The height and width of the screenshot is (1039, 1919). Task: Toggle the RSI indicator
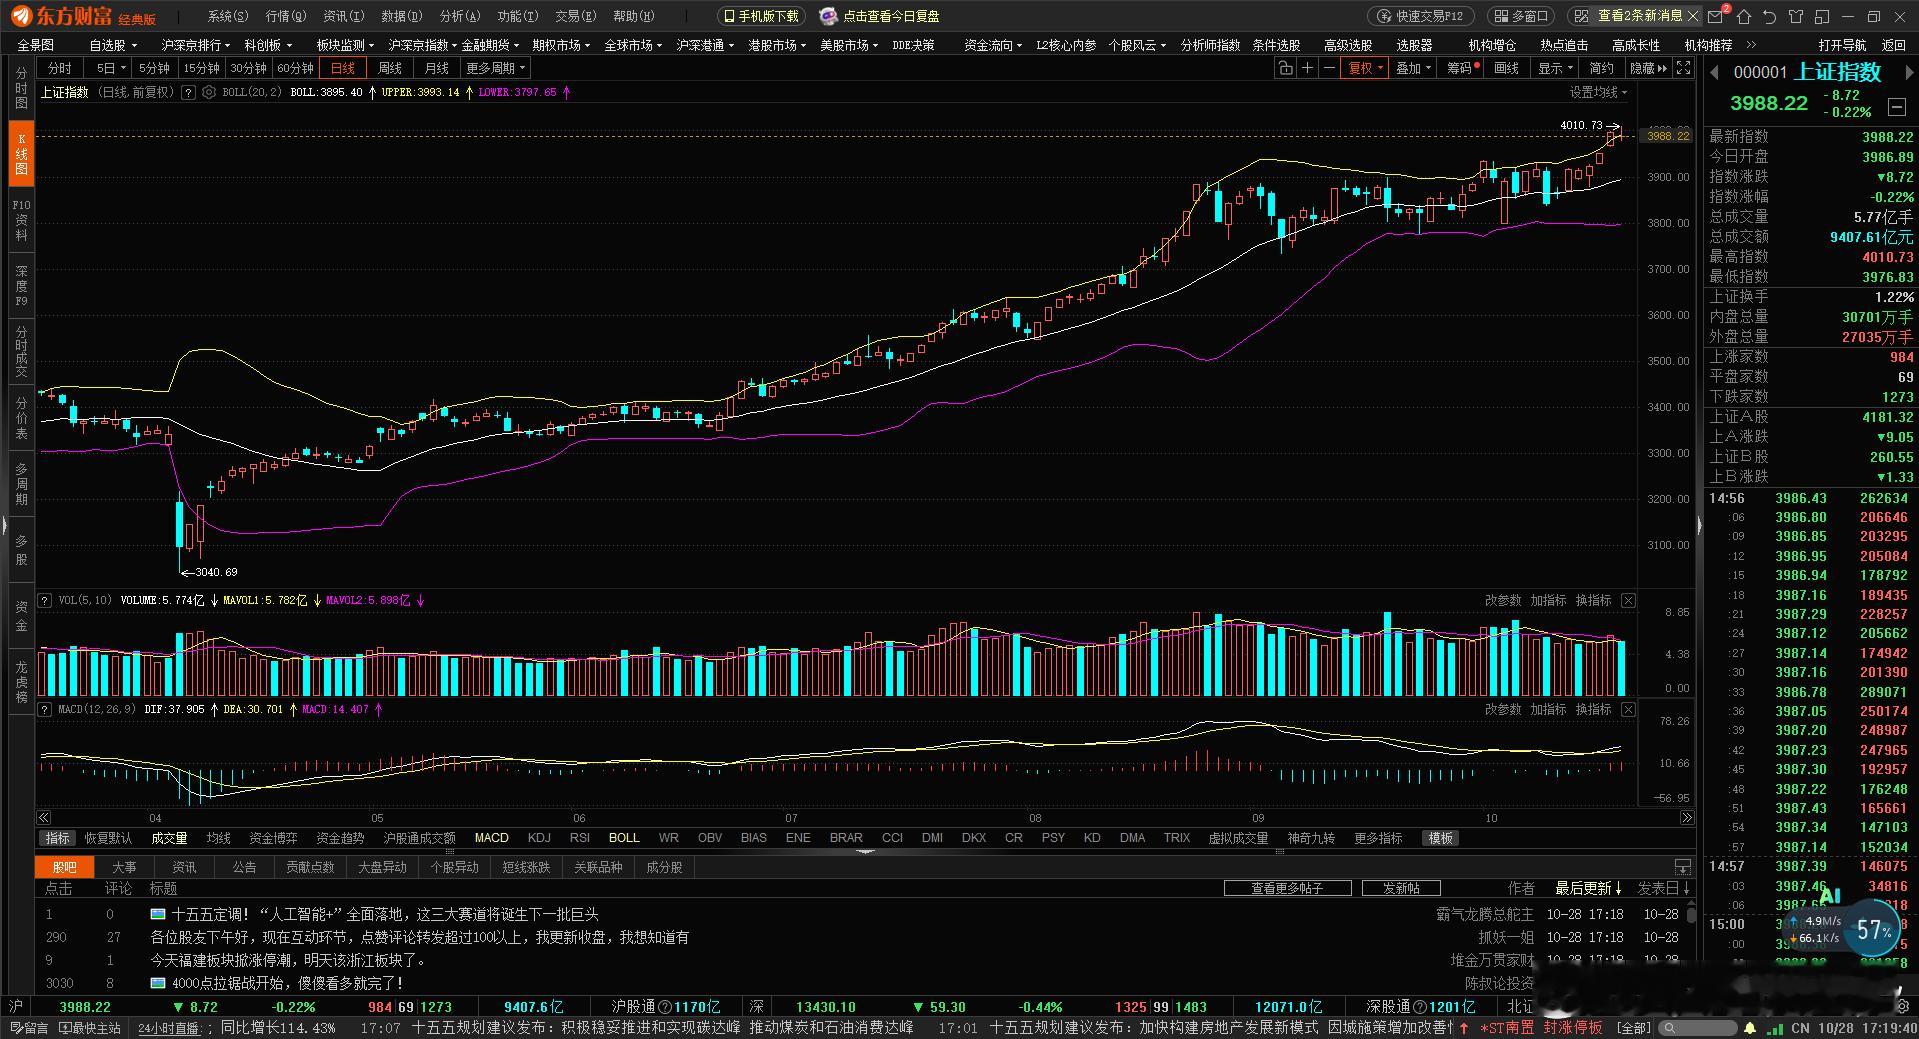tap(580, 838)
